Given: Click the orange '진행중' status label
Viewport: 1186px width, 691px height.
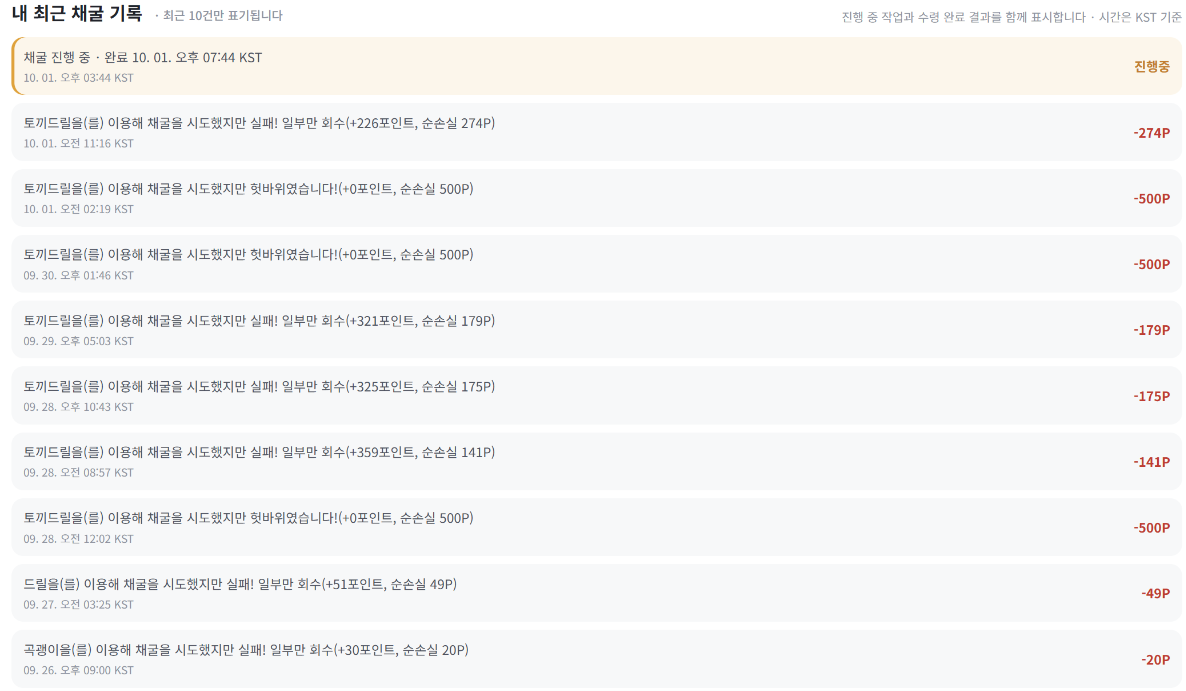Looking at the screenshot, I should (x=1151, y=67).
